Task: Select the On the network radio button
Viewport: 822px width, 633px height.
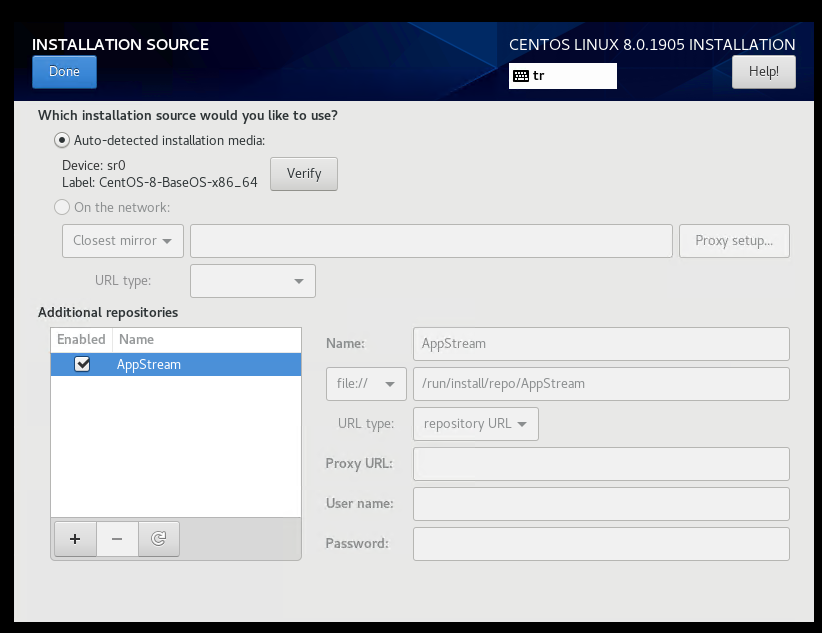Action: pyautogui.click(x=62, y=207)
